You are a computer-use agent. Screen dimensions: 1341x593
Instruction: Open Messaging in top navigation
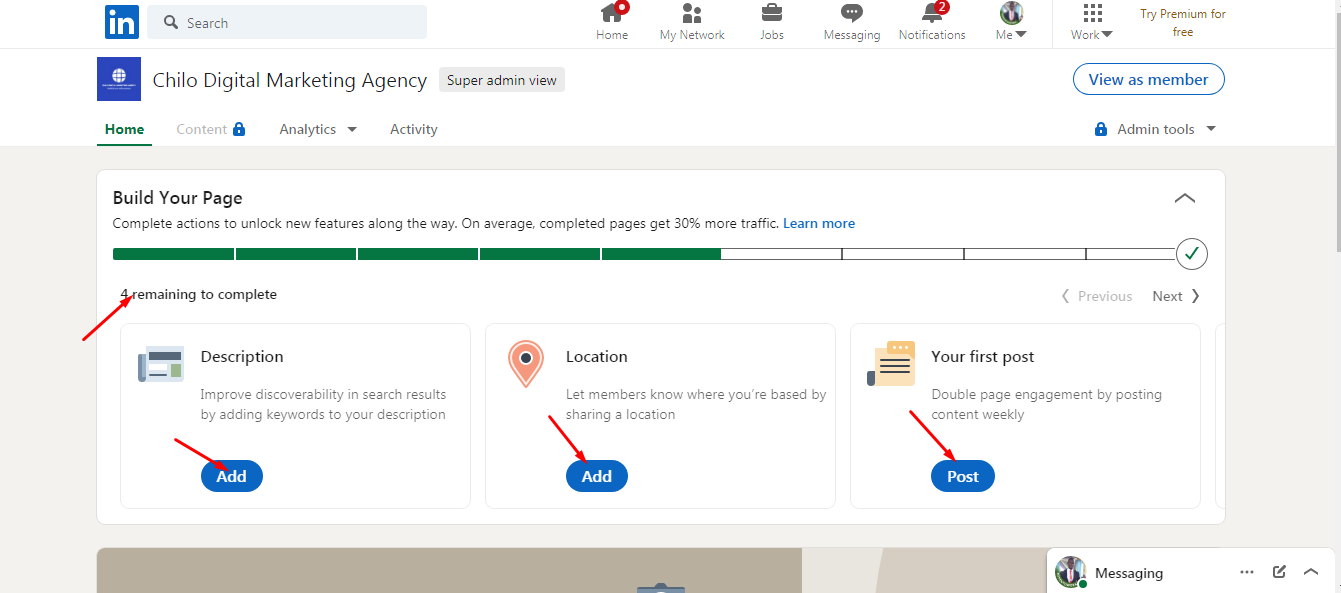point(852,22)
